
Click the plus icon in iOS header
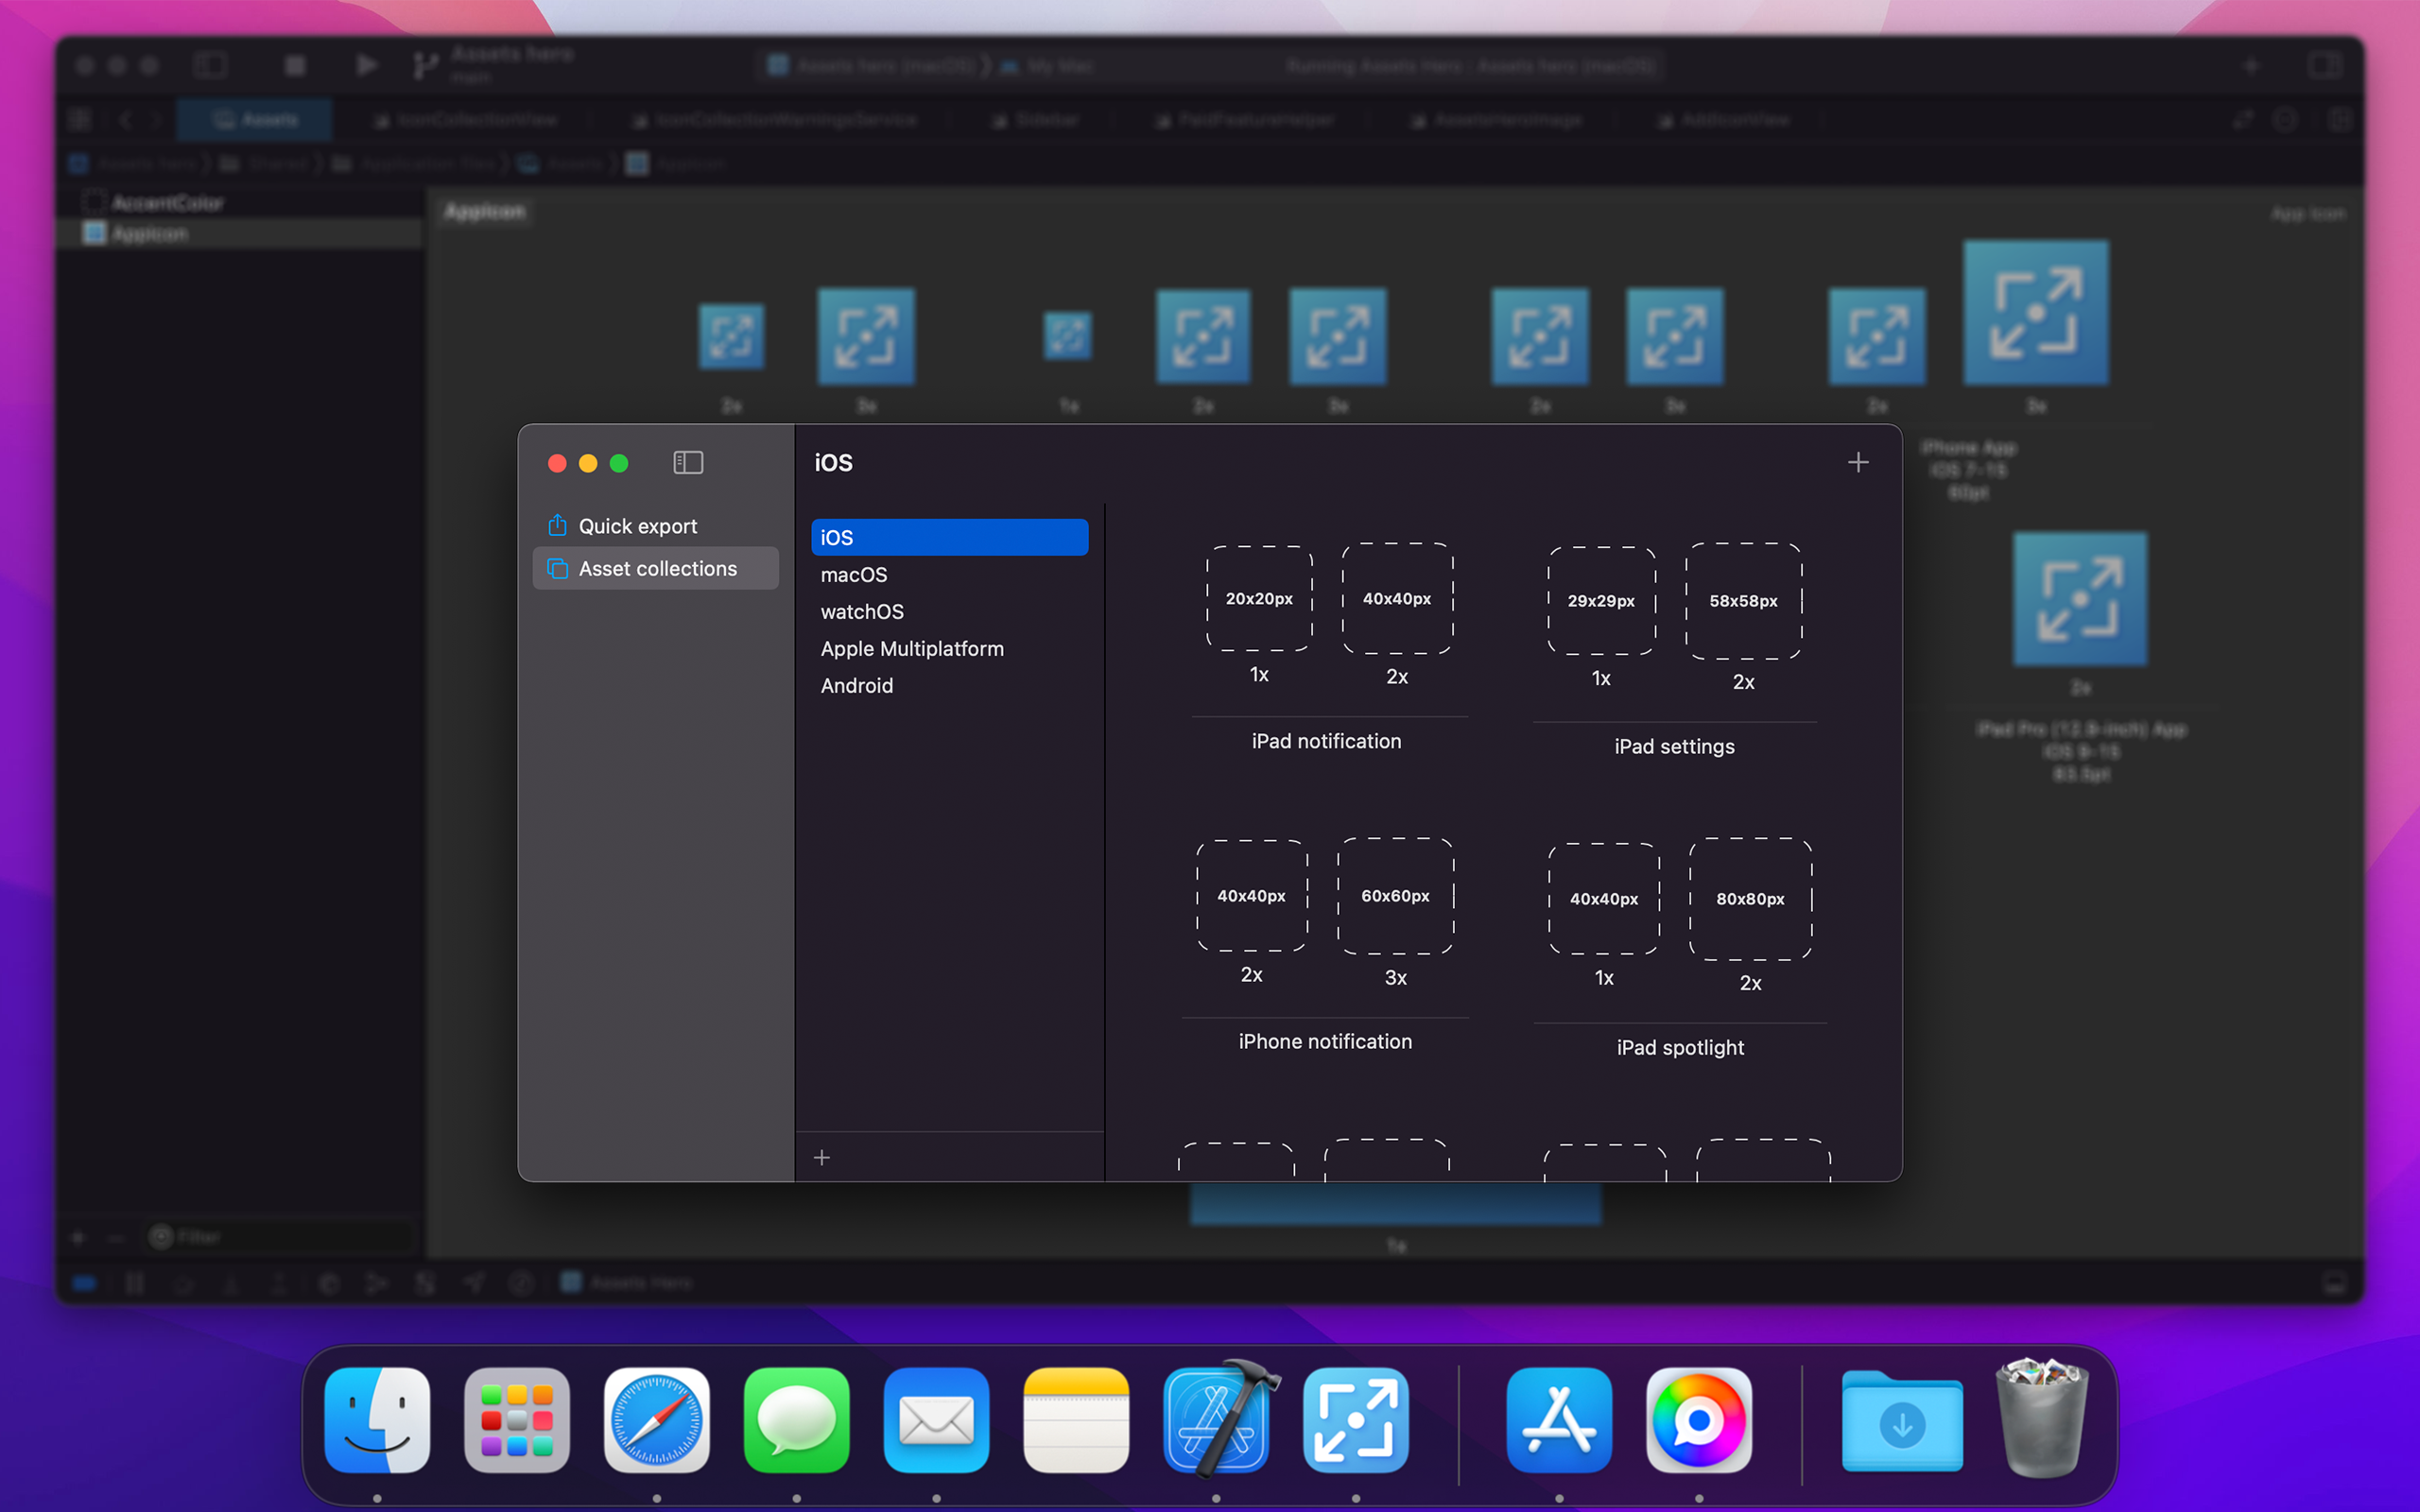1857,462
